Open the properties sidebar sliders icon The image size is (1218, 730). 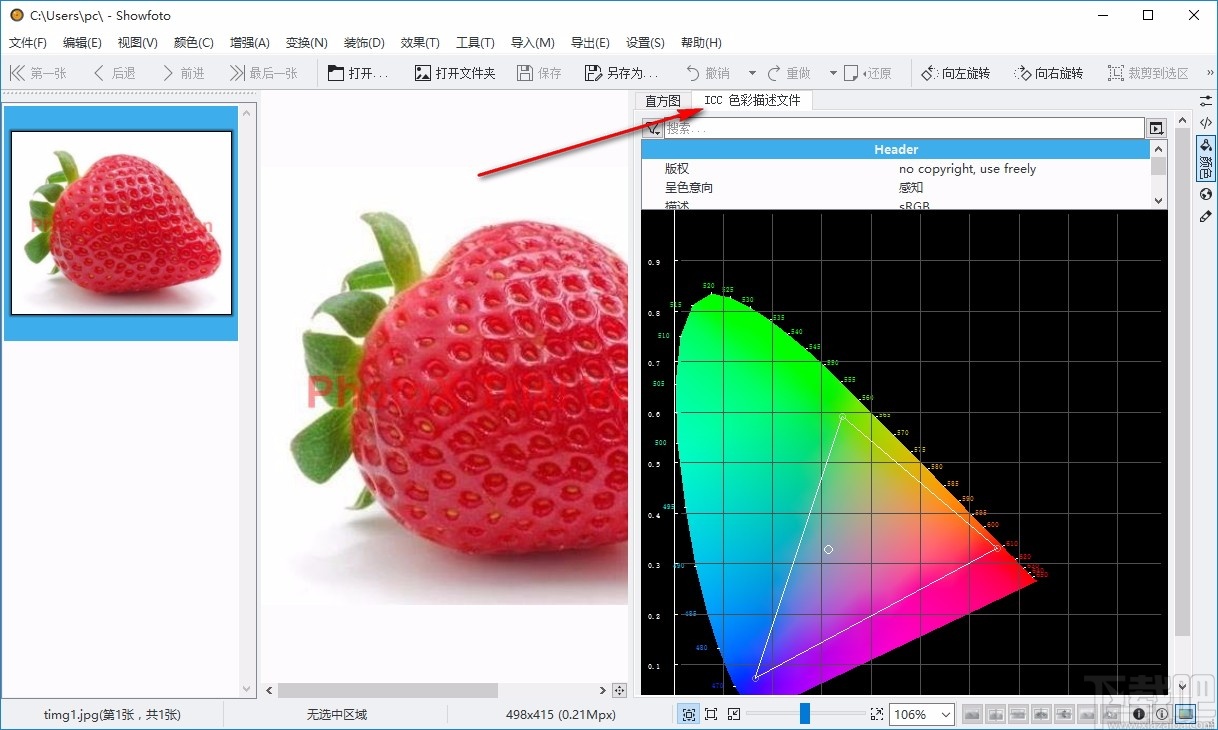pyautogui.click(x=1206, y=102)
